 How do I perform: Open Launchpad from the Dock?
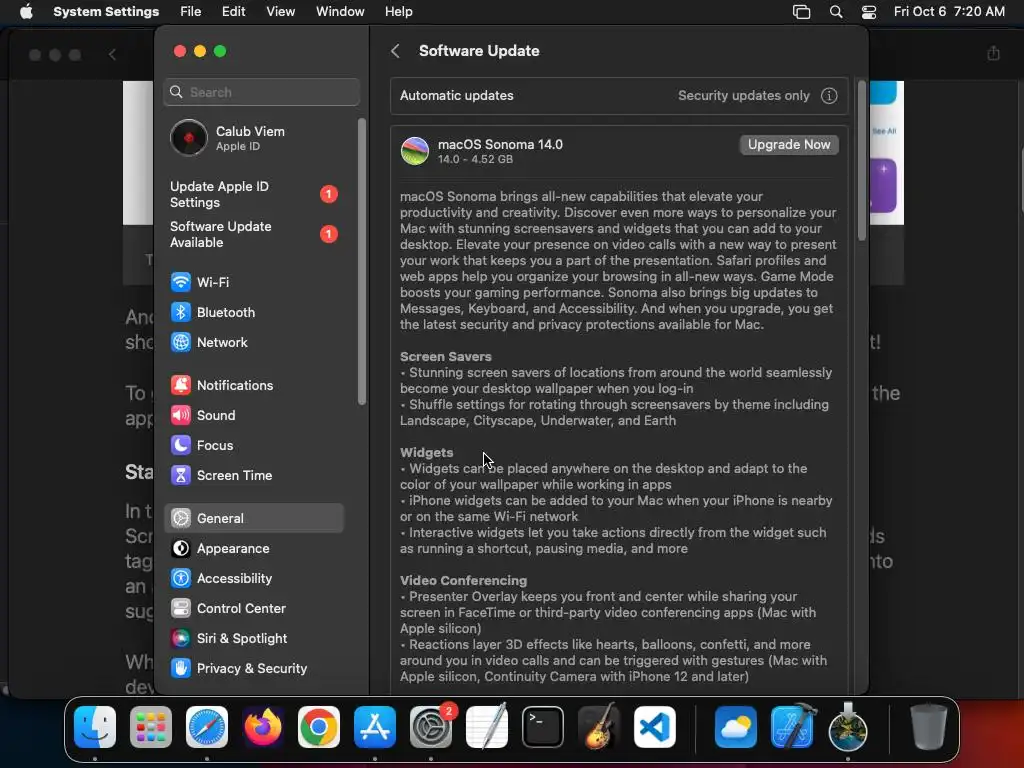[x=151, y=727]
